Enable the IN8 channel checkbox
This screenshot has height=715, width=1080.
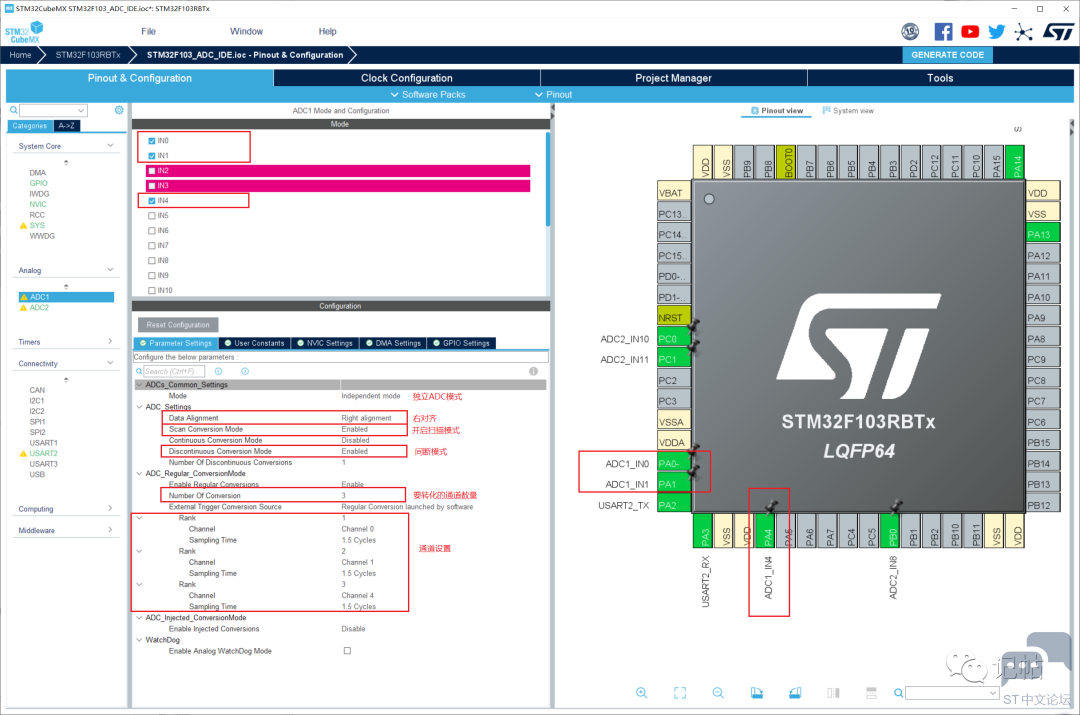[152, 261]
